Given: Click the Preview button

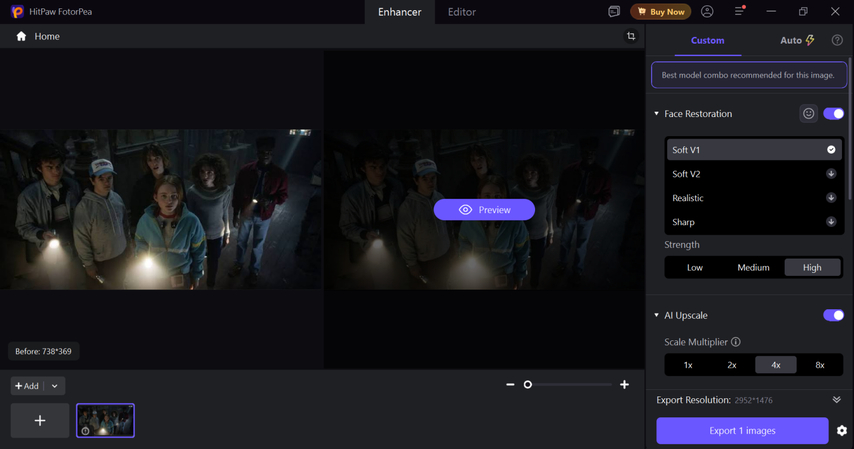Looking at the screenshot, I should tap(484, 210).
